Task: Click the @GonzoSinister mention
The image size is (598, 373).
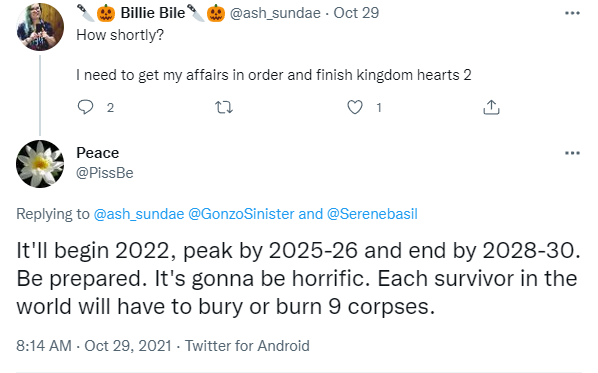Action: point(241,214)
